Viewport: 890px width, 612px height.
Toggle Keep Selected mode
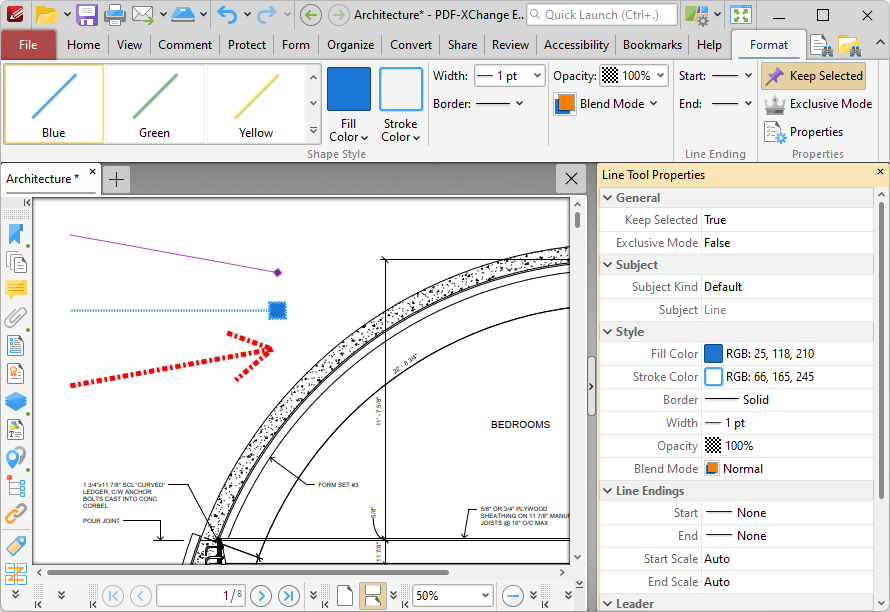click(x=814, y=76)
